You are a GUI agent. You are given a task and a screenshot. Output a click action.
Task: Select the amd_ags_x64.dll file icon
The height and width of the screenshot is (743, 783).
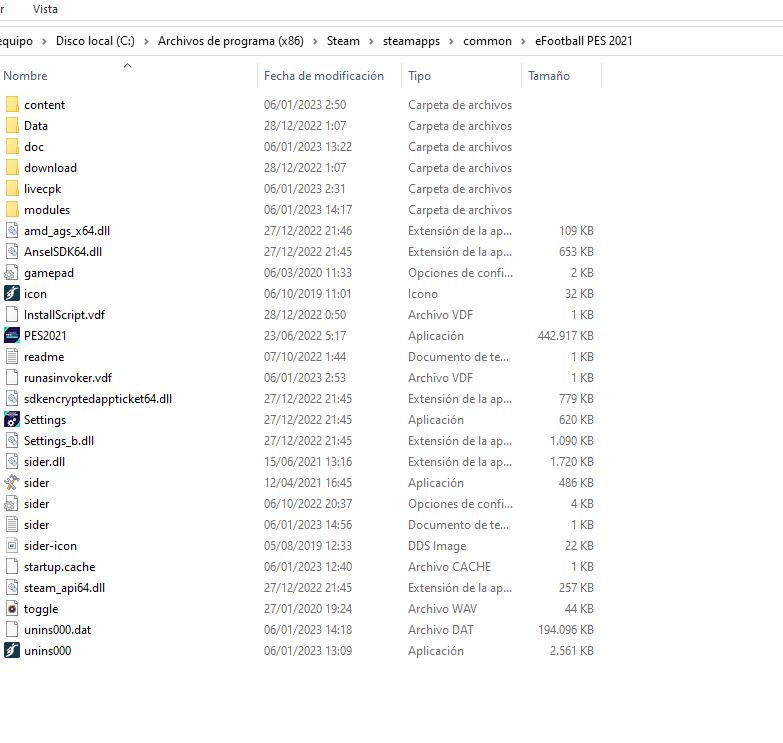click(12, 230)
